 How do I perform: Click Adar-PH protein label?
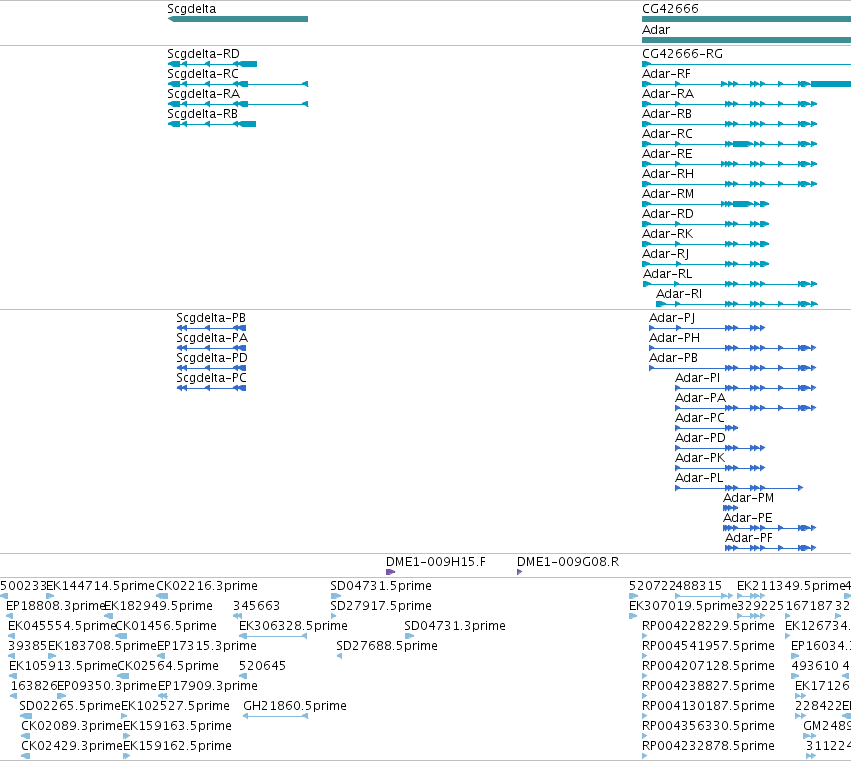click(675, 338)
